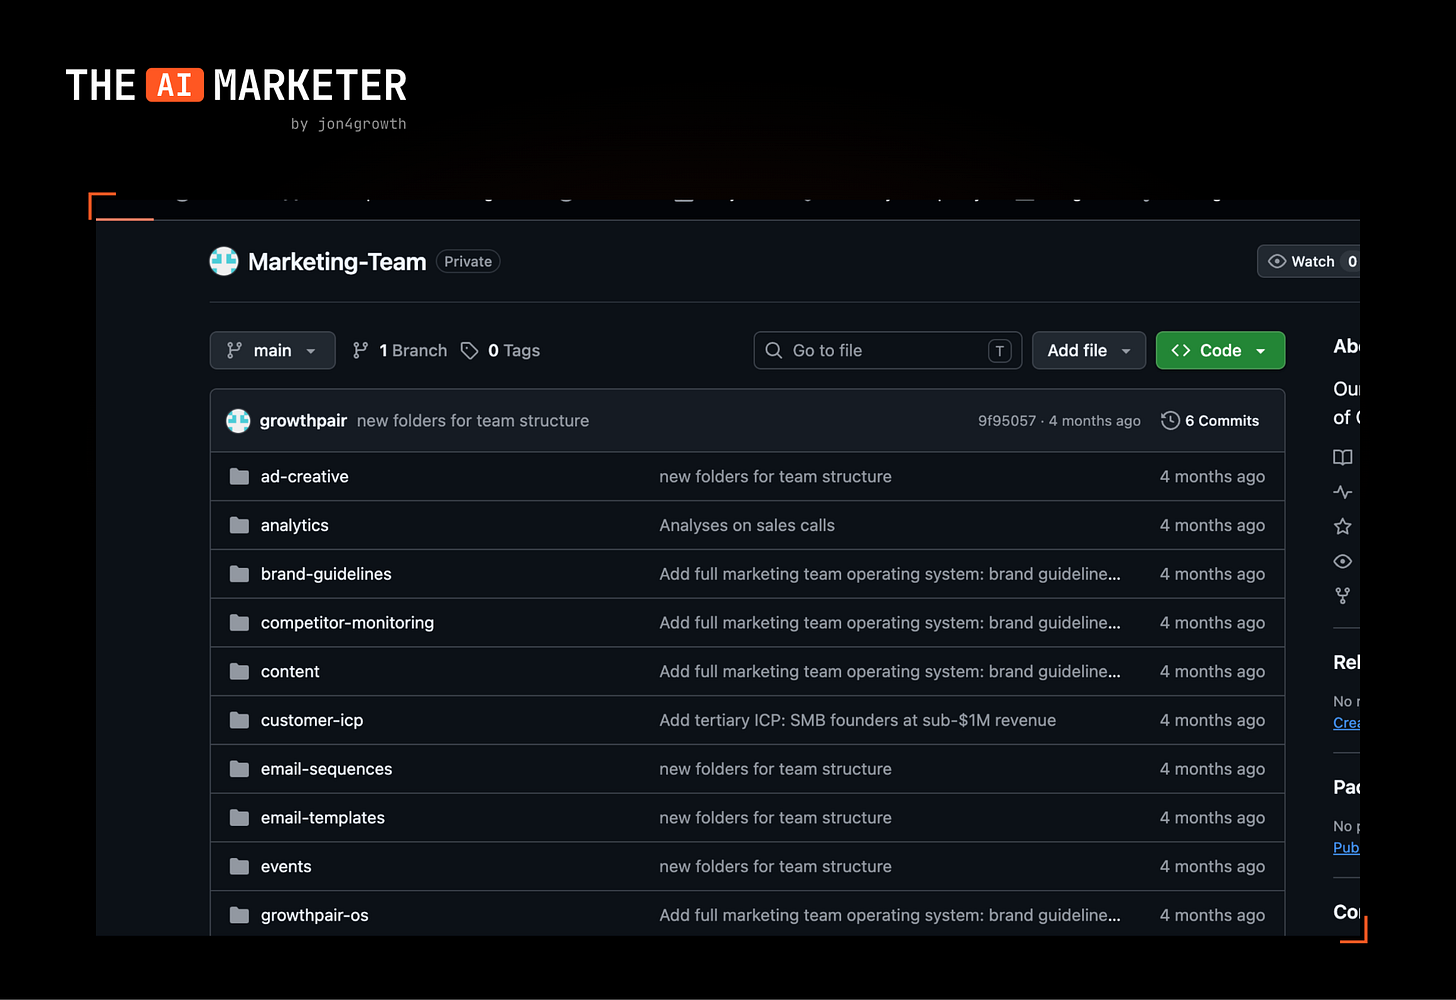This screenshot has width=1456, height=1000.
Task: Open the commit message in the brand-guidelines row
Action: (x=890, y=574)
